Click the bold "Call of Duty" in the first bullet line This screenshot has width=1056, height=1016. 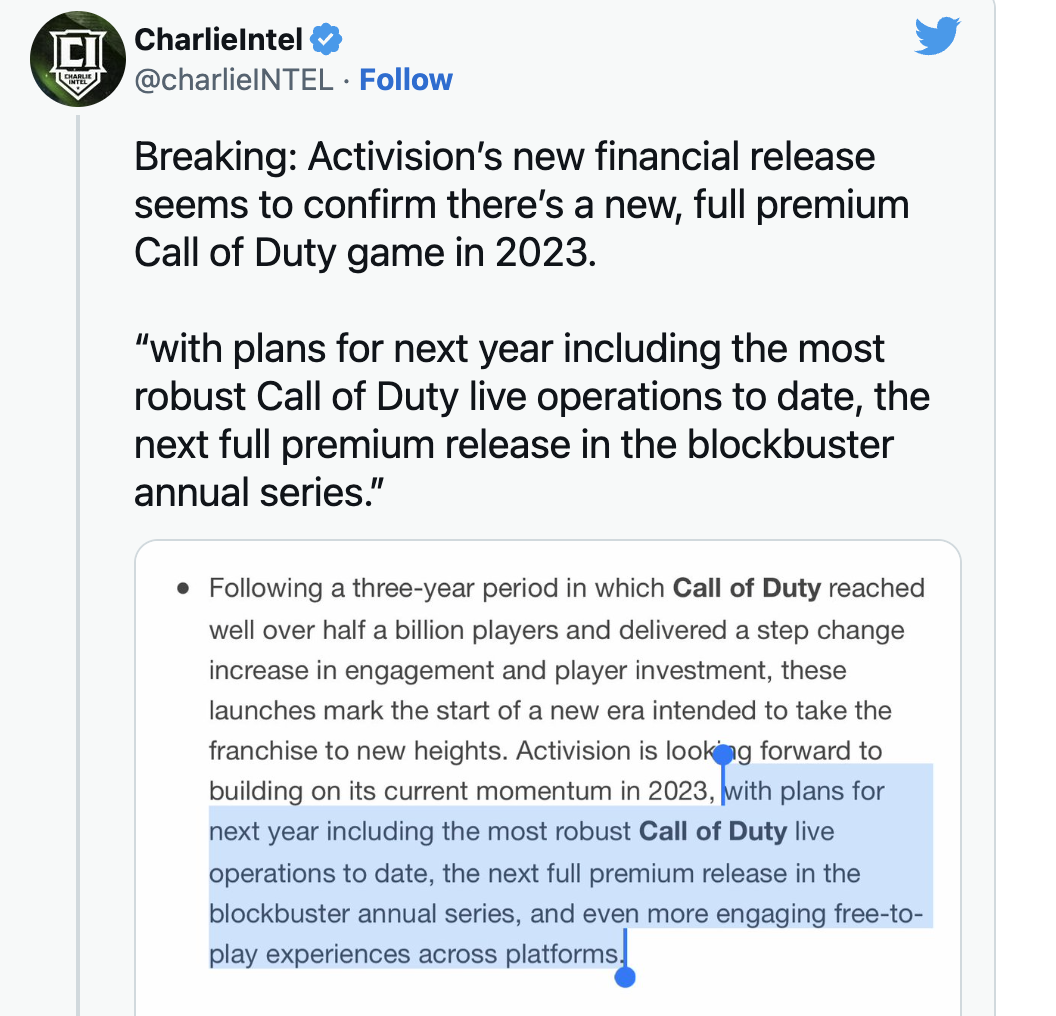[746, 588]
